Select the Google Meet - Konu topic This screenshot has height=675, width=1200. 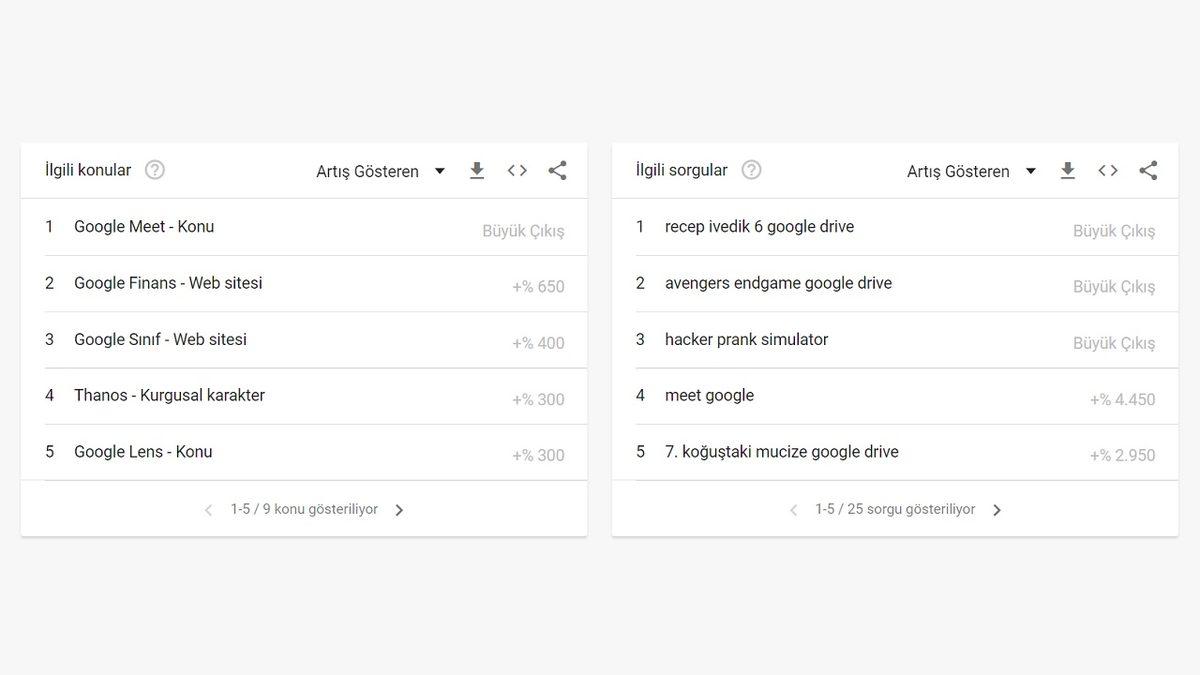[143, 226]
